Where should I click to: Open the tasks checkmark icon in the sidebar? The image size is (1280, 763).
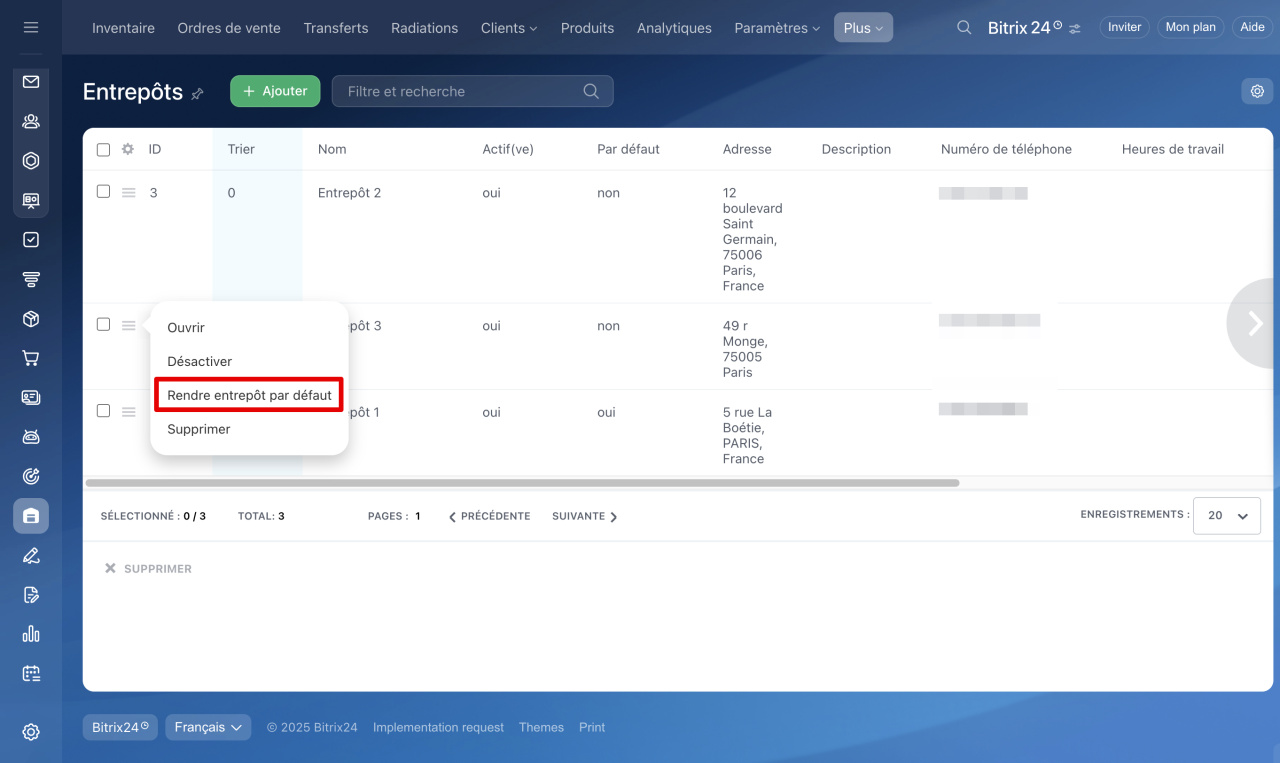[x=31, y=240]
